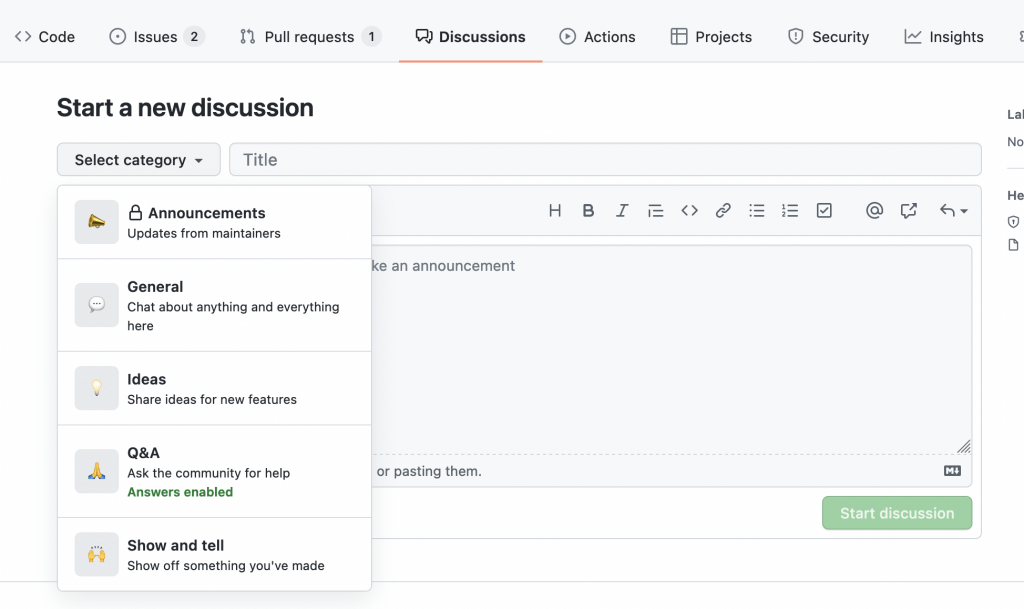
Task: Insert code formatting in the editor toolbar
Action: pos(690,210)
